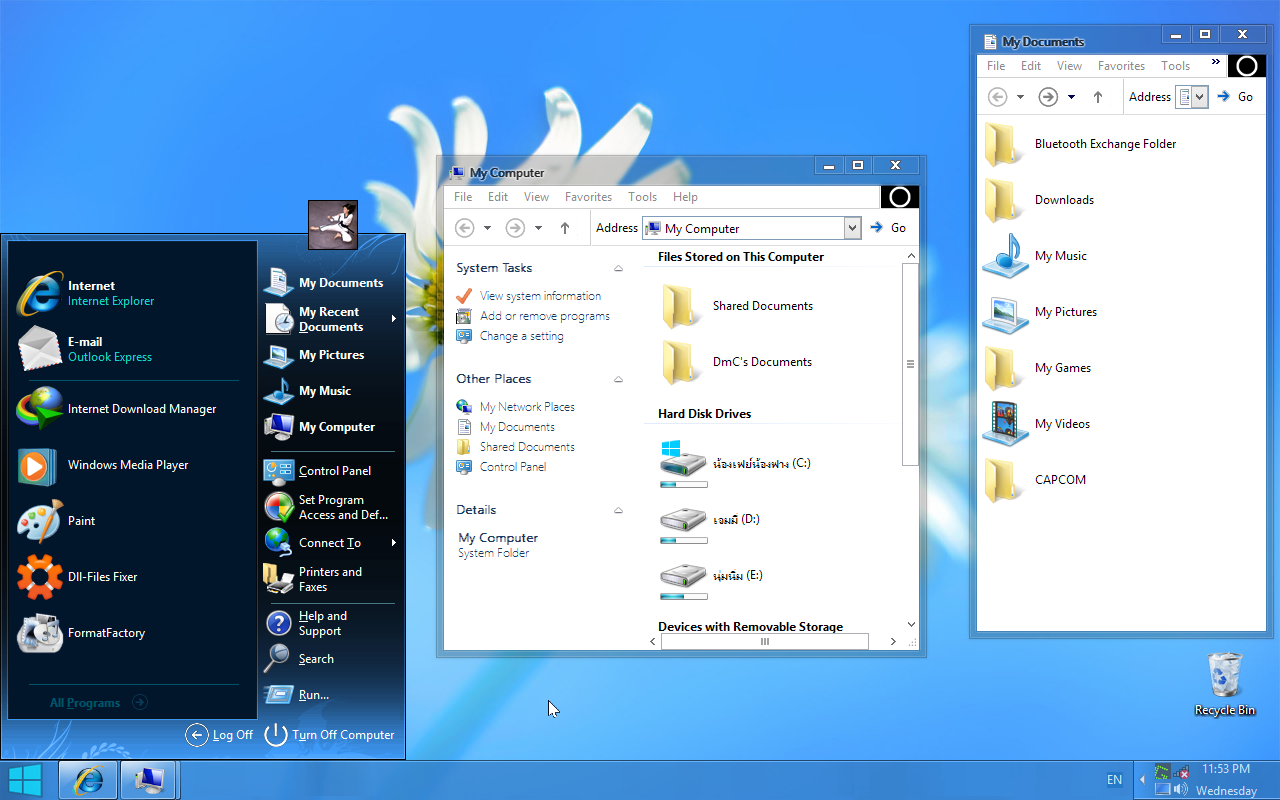
Task: Open the My Computer address dropdown
Action: [852, 228]
